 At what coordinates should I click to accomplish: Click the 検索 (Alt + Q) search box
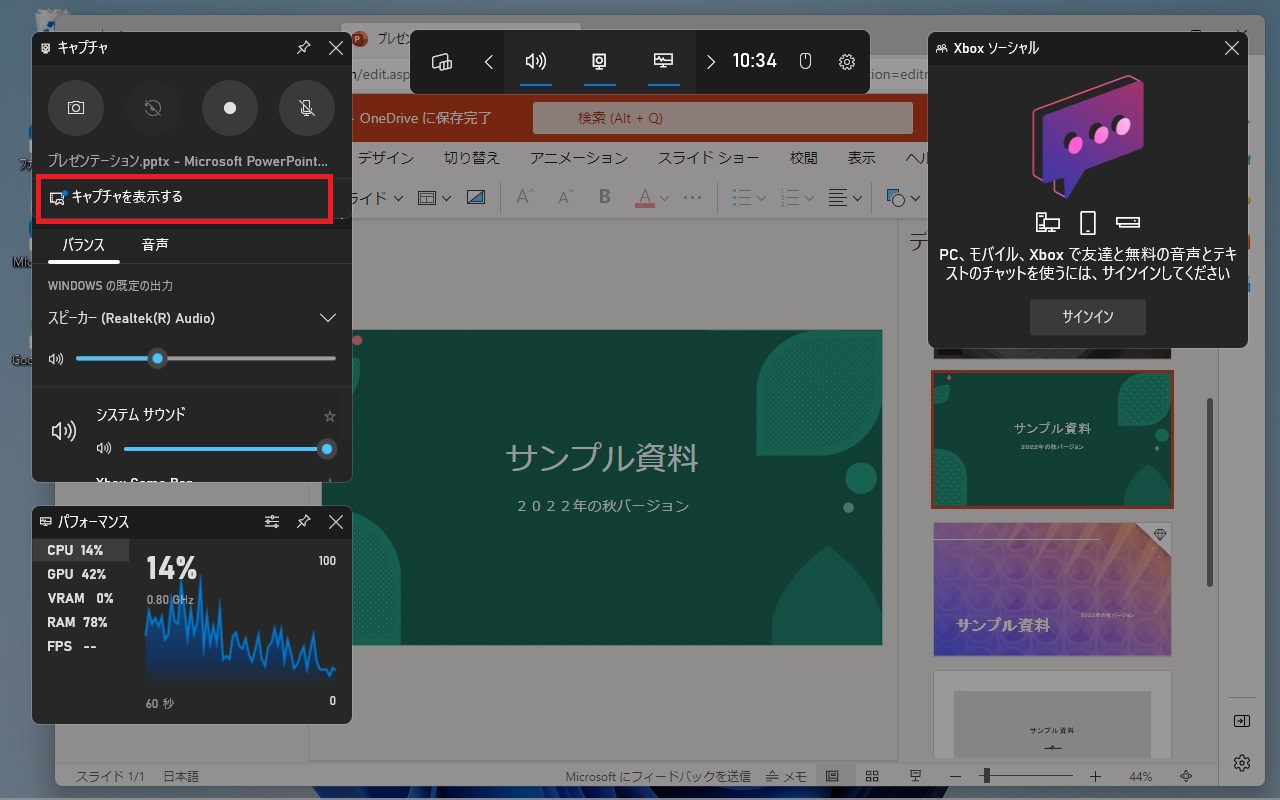(722, 118)
